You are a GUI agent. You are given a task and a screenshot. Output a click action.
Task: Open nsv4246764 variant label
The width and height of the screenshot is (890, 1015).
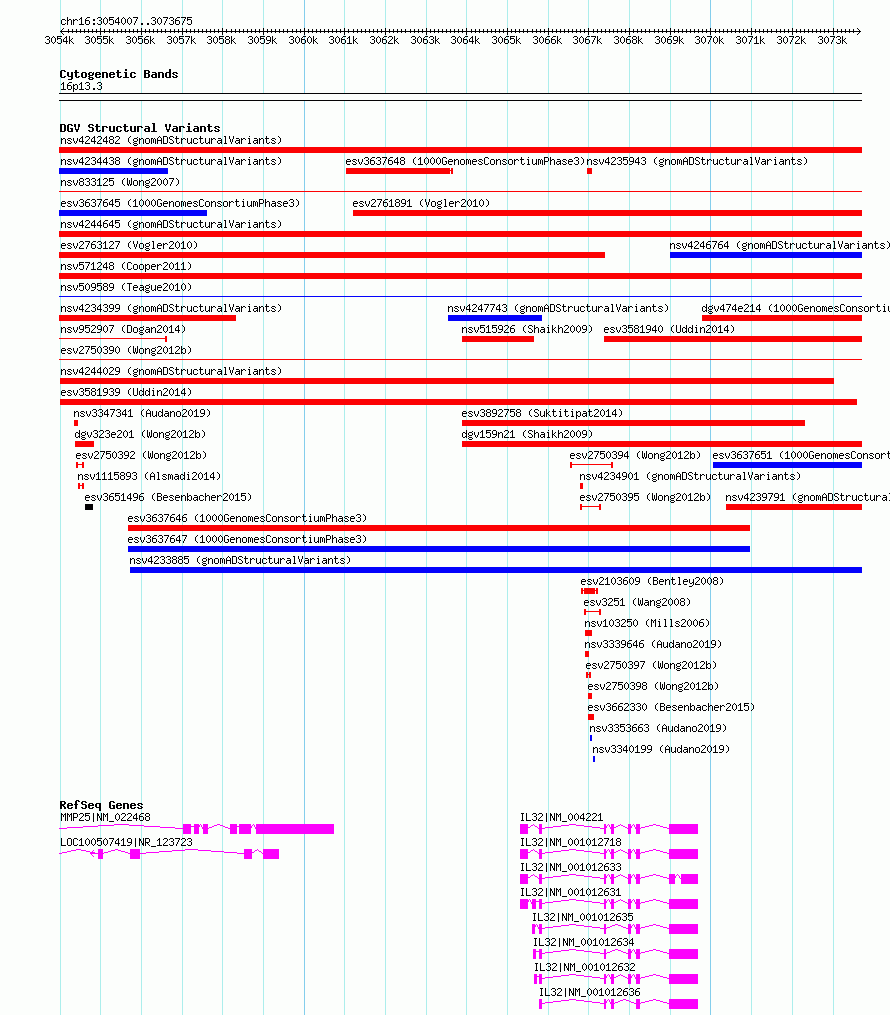click(779, 245)
